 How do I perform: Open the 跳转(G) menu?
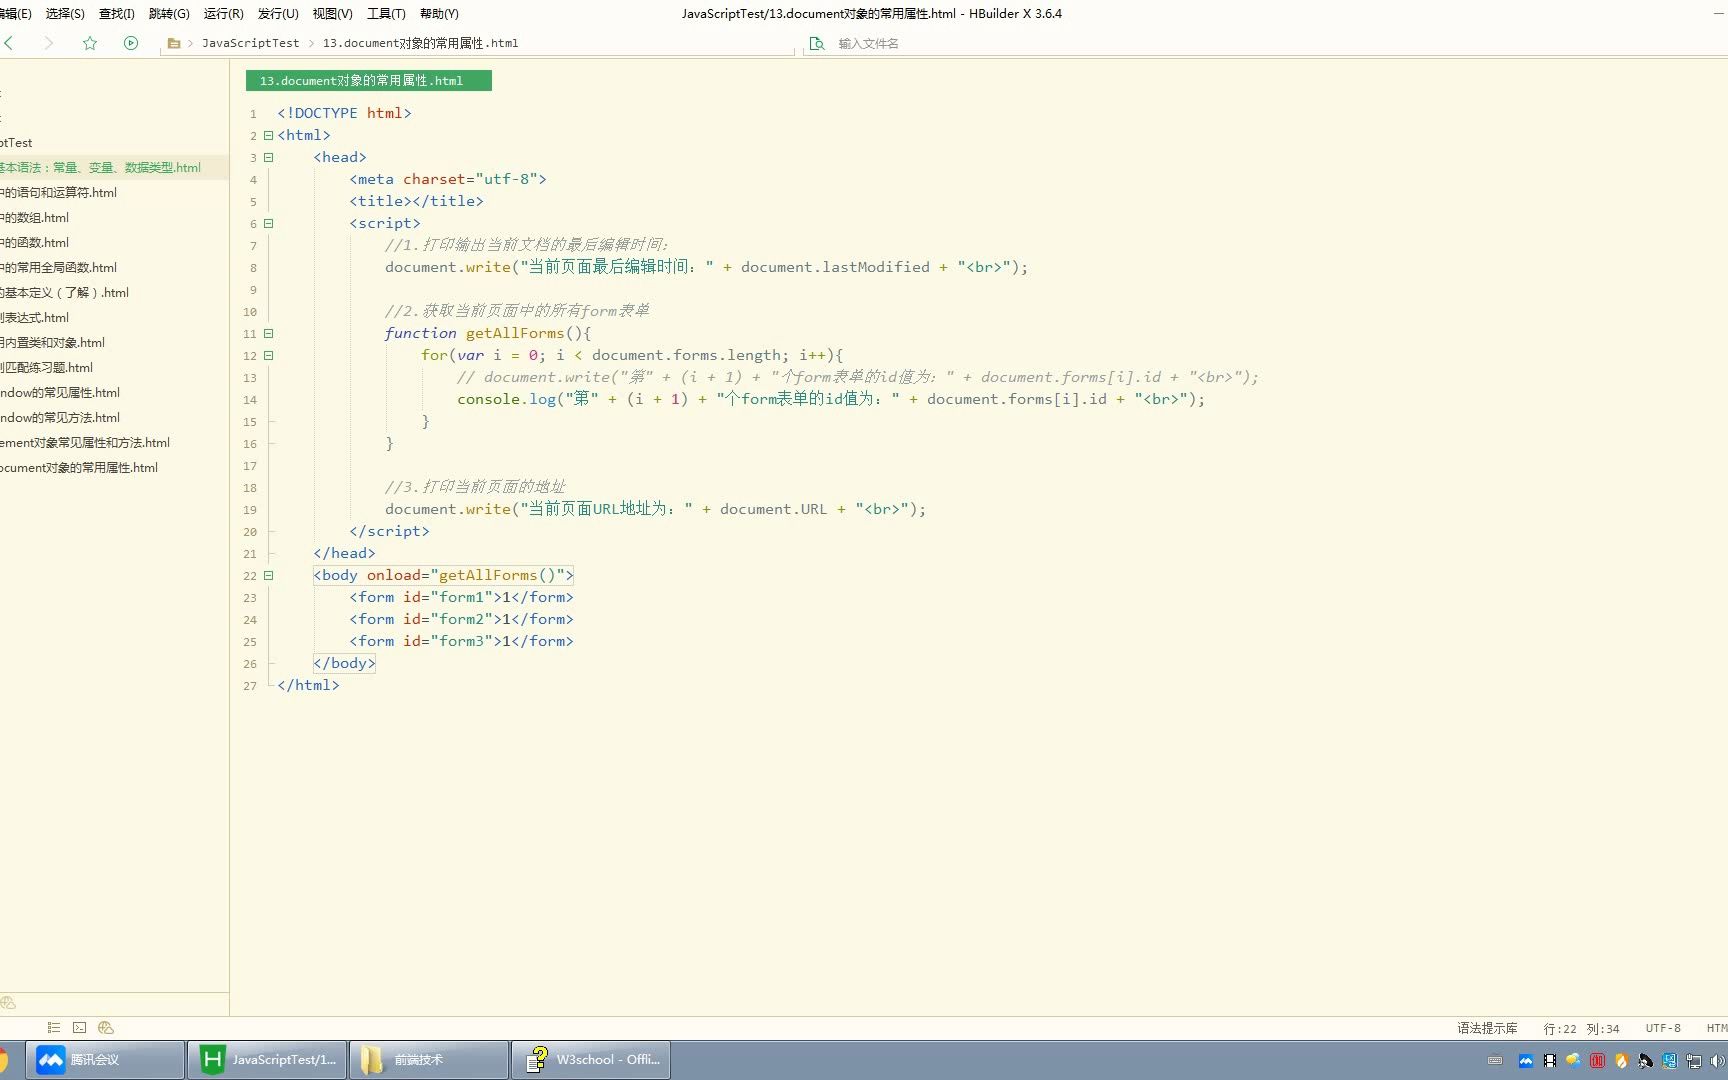(x=169, y=14)
